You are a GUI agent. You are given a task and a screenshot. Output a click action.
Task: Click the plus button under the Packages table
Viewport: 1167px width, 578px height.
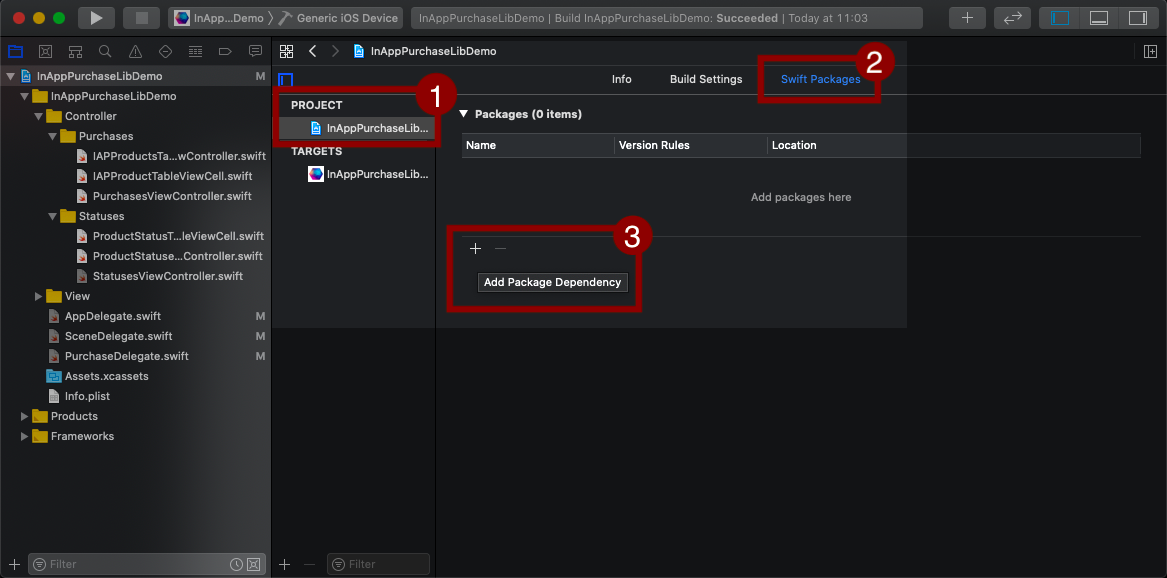476,248
